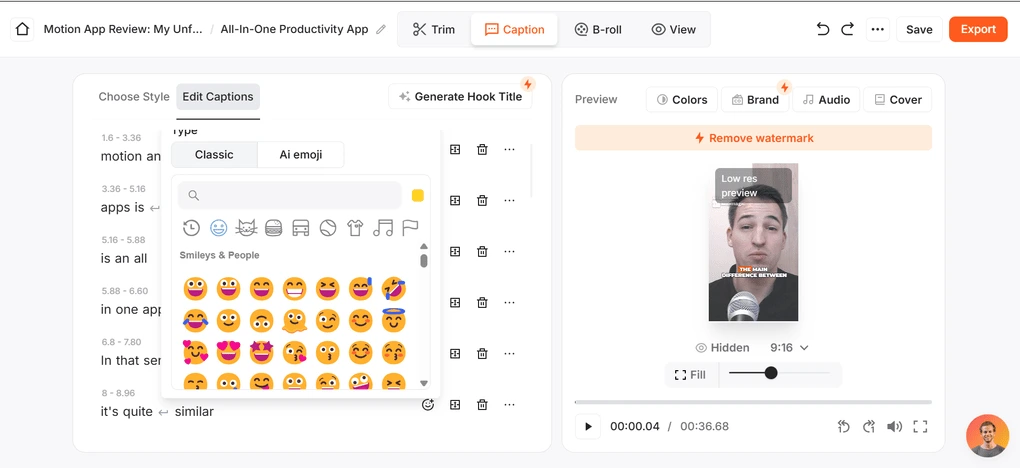The image size is (1020, 468).
Task: Click the redo arrow icon
Action: 847,29
